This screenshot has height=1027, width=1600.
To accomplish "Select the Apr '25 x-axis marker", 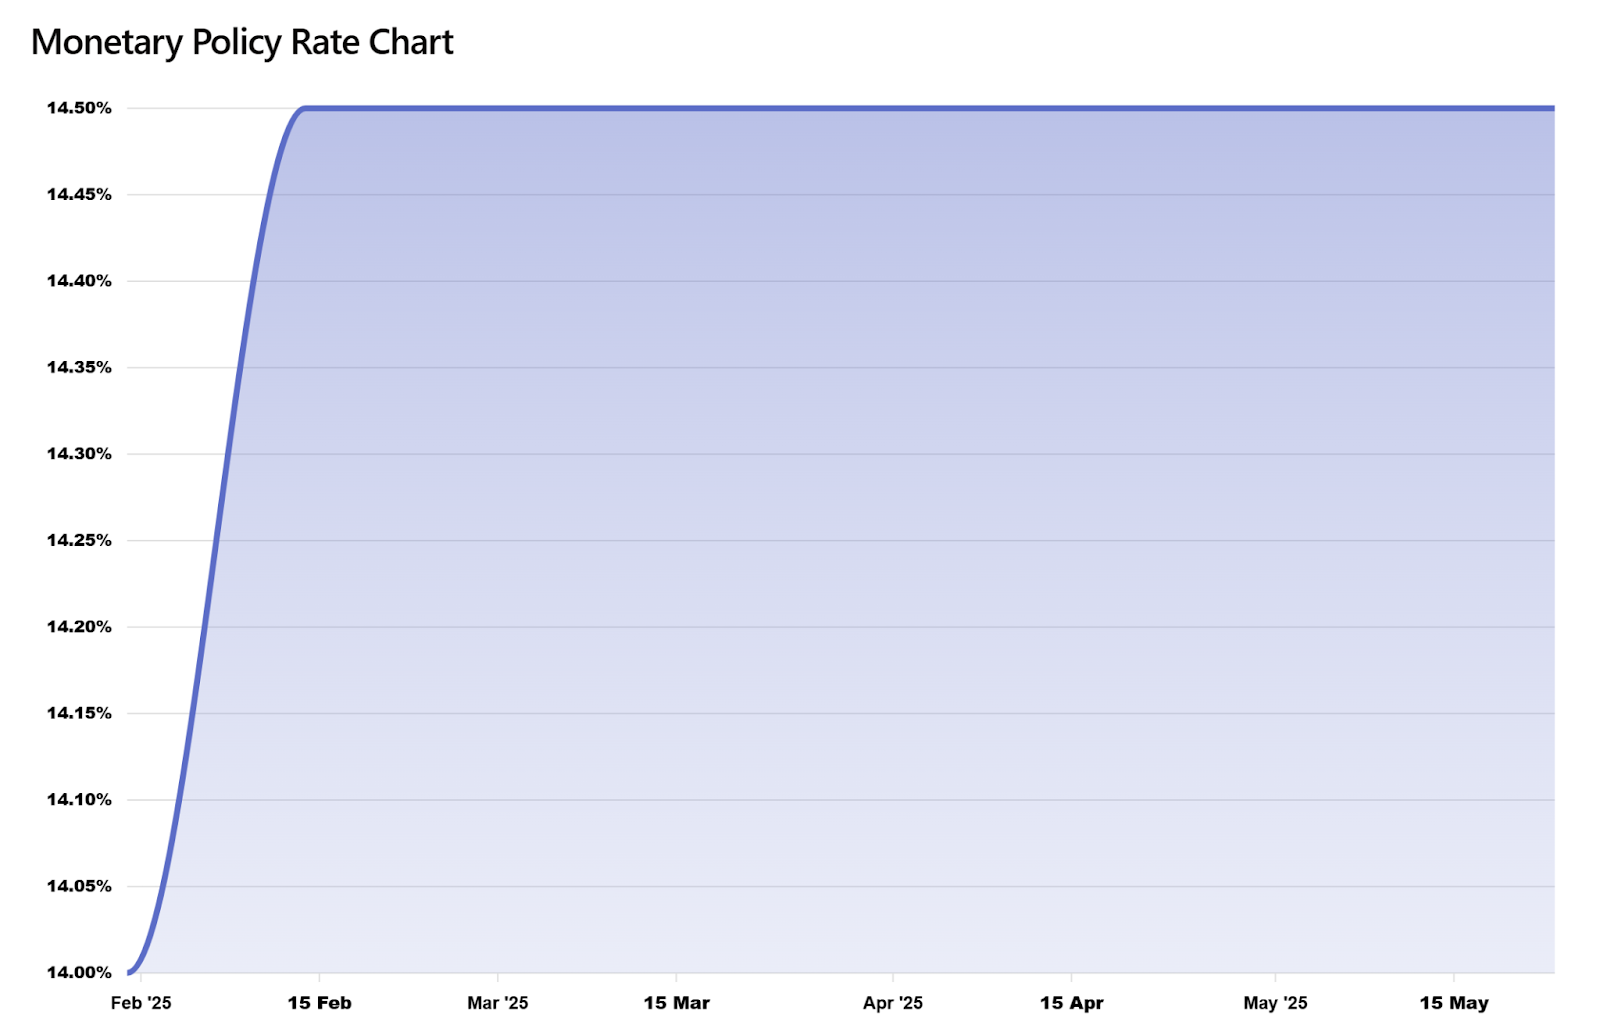I will pos(893,1003).
